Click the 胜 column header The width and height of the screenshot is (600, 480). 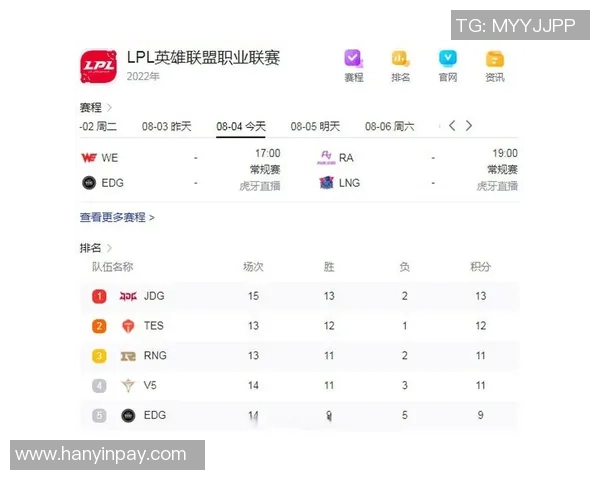[x=329, y=267]
